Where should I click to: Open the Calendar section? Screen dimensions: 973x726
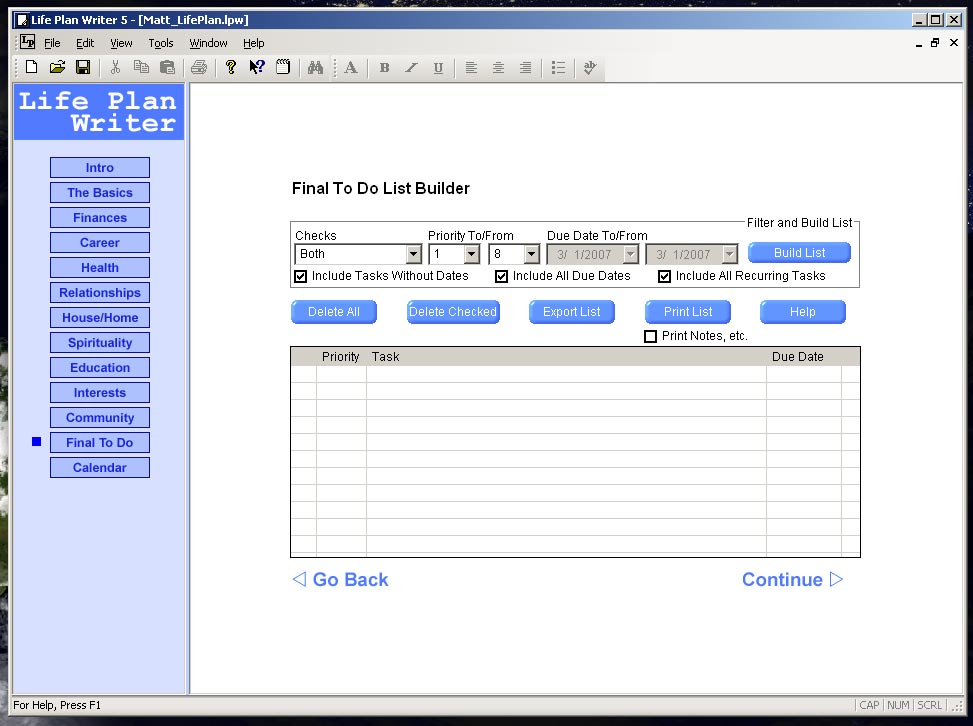(x=100, y=468)
